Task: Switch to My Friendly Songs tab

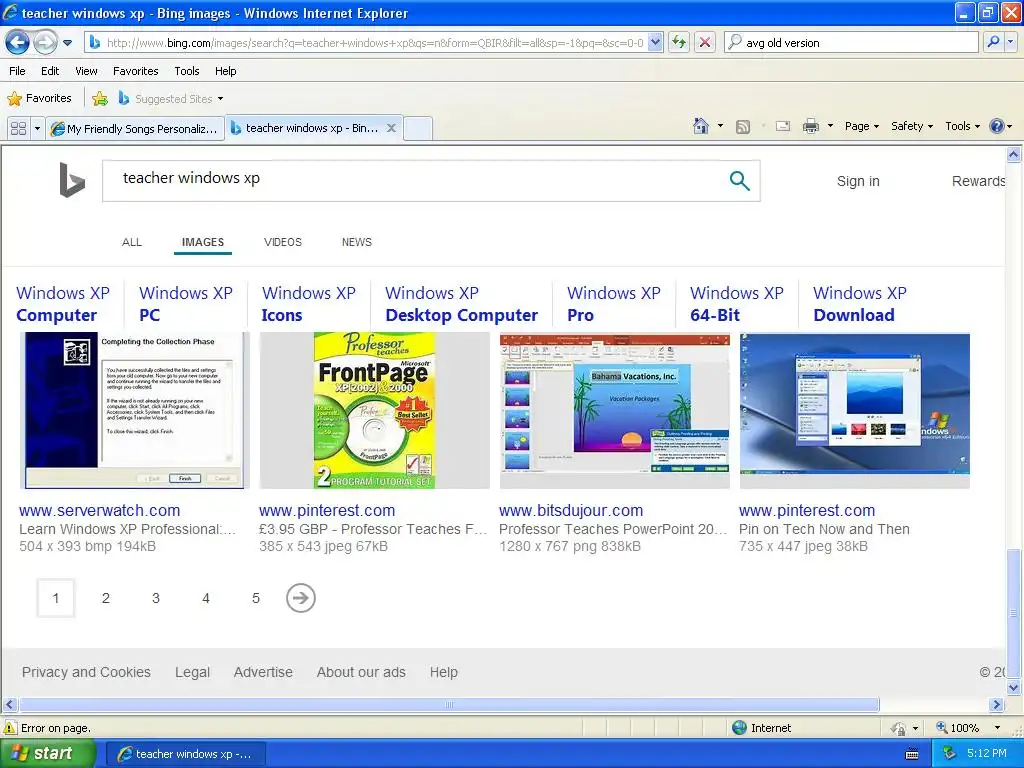Action: tap(135, 129)
